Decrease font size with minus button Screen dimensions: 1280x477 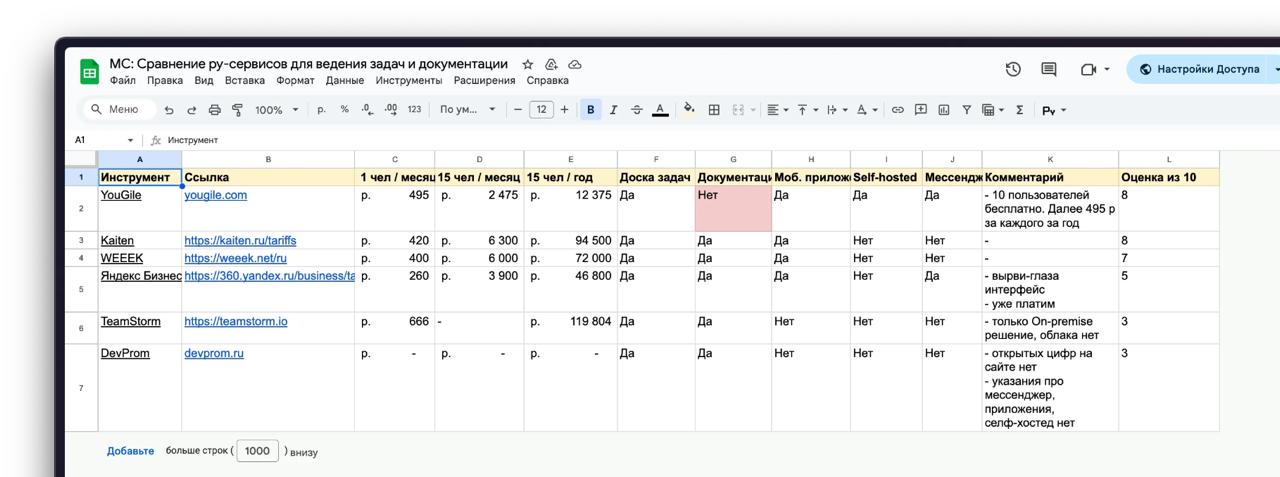pos(518,110)
